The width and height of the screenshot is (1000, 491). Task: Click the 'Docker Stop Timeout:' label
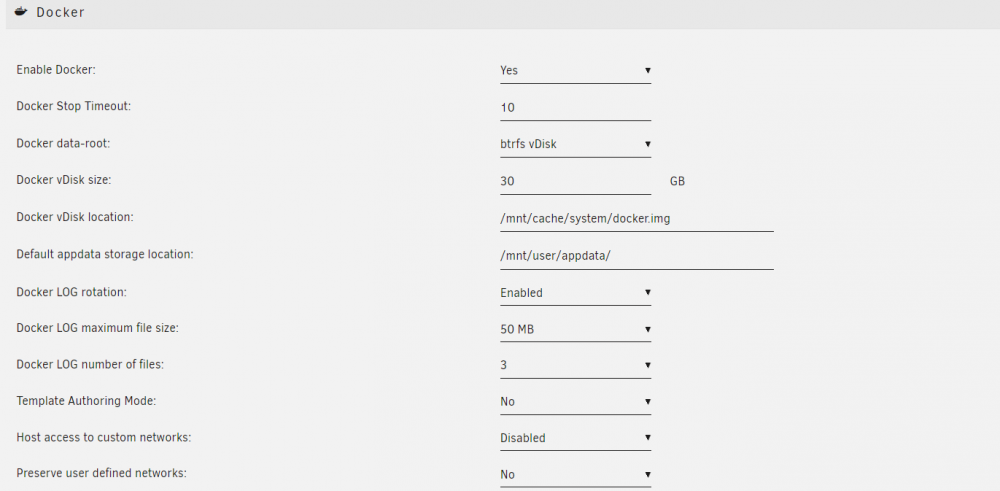[x=73, y=106]
